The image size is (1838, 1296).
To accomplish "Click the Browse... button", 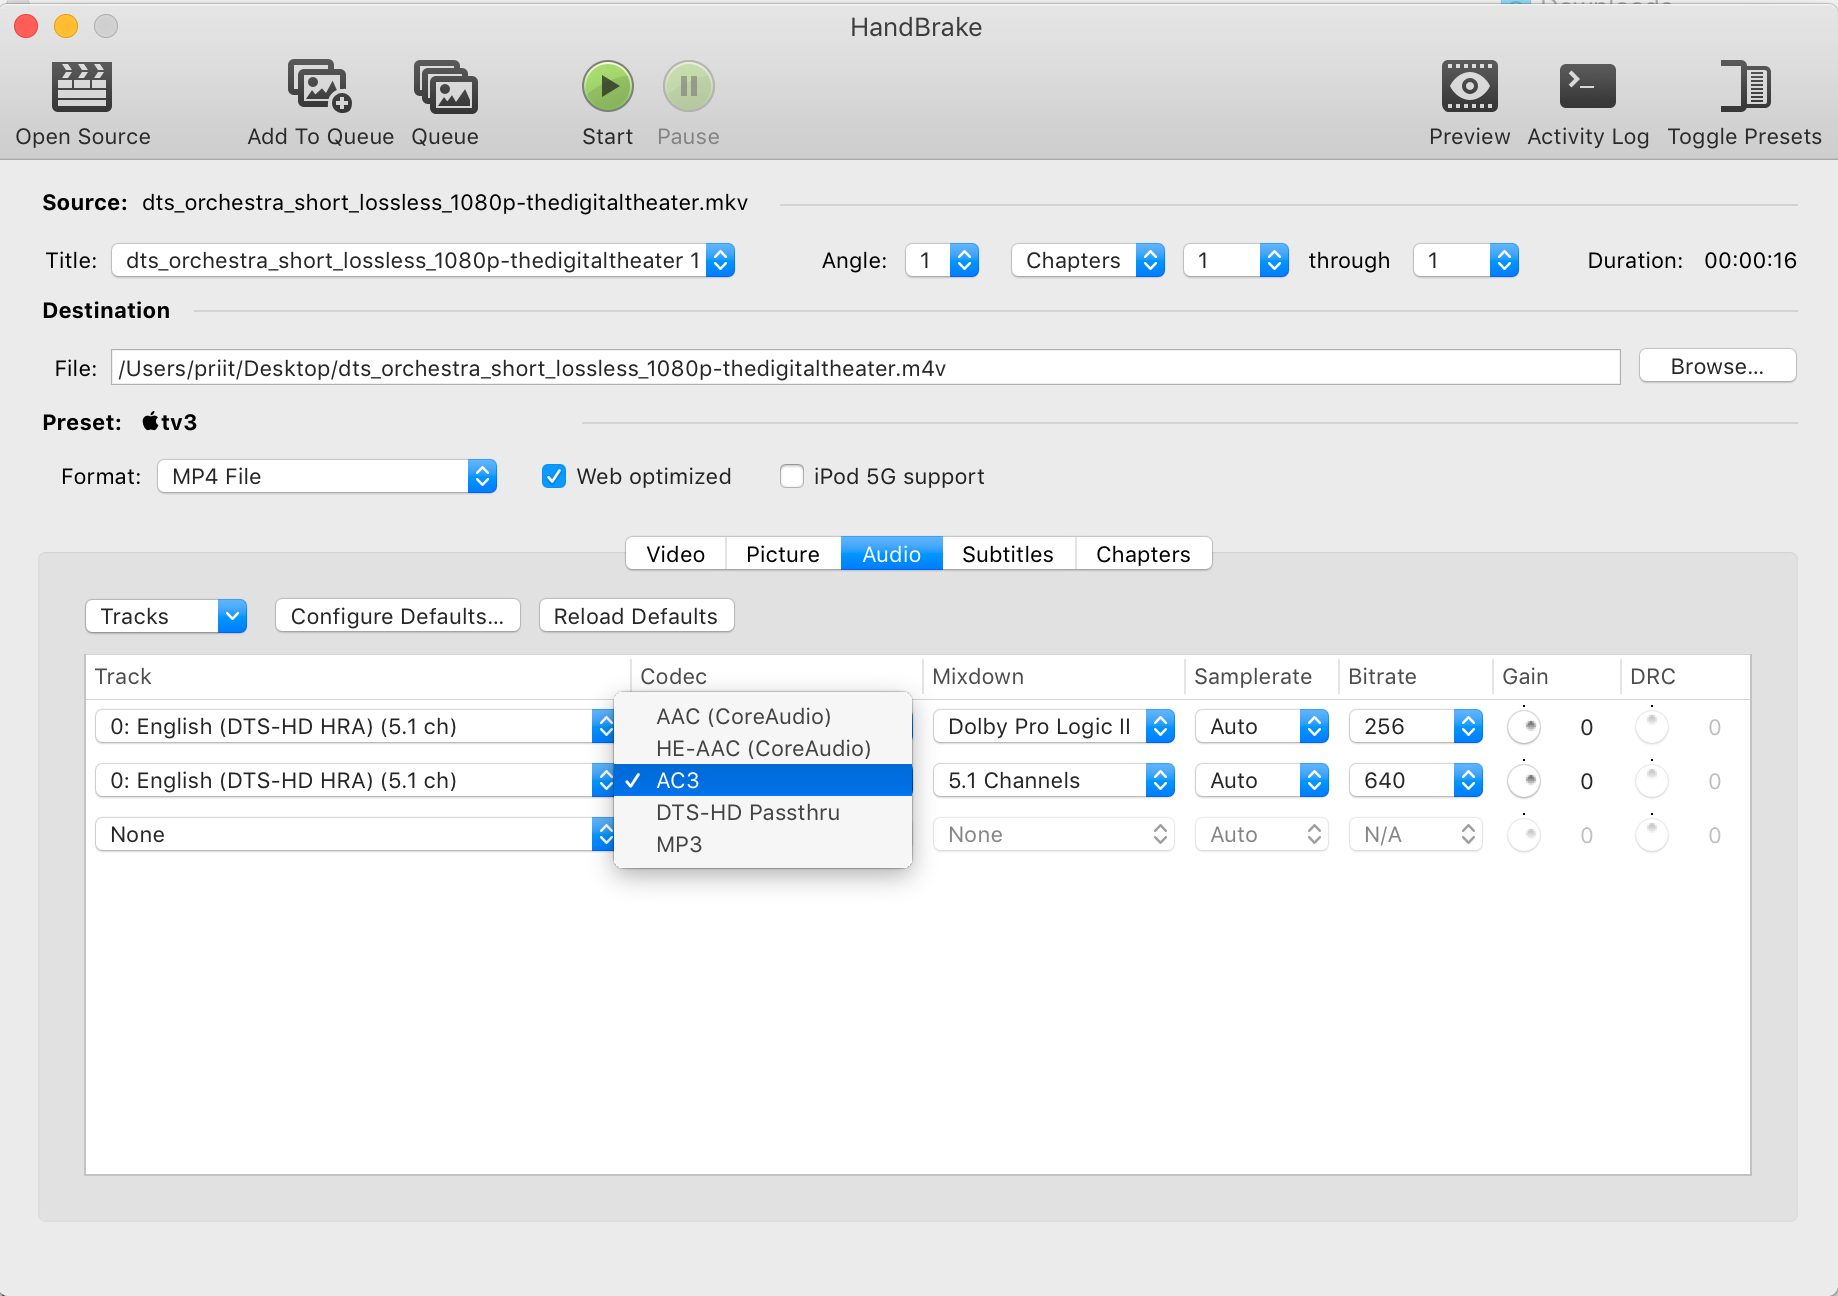I will (x=1718, y=366).
